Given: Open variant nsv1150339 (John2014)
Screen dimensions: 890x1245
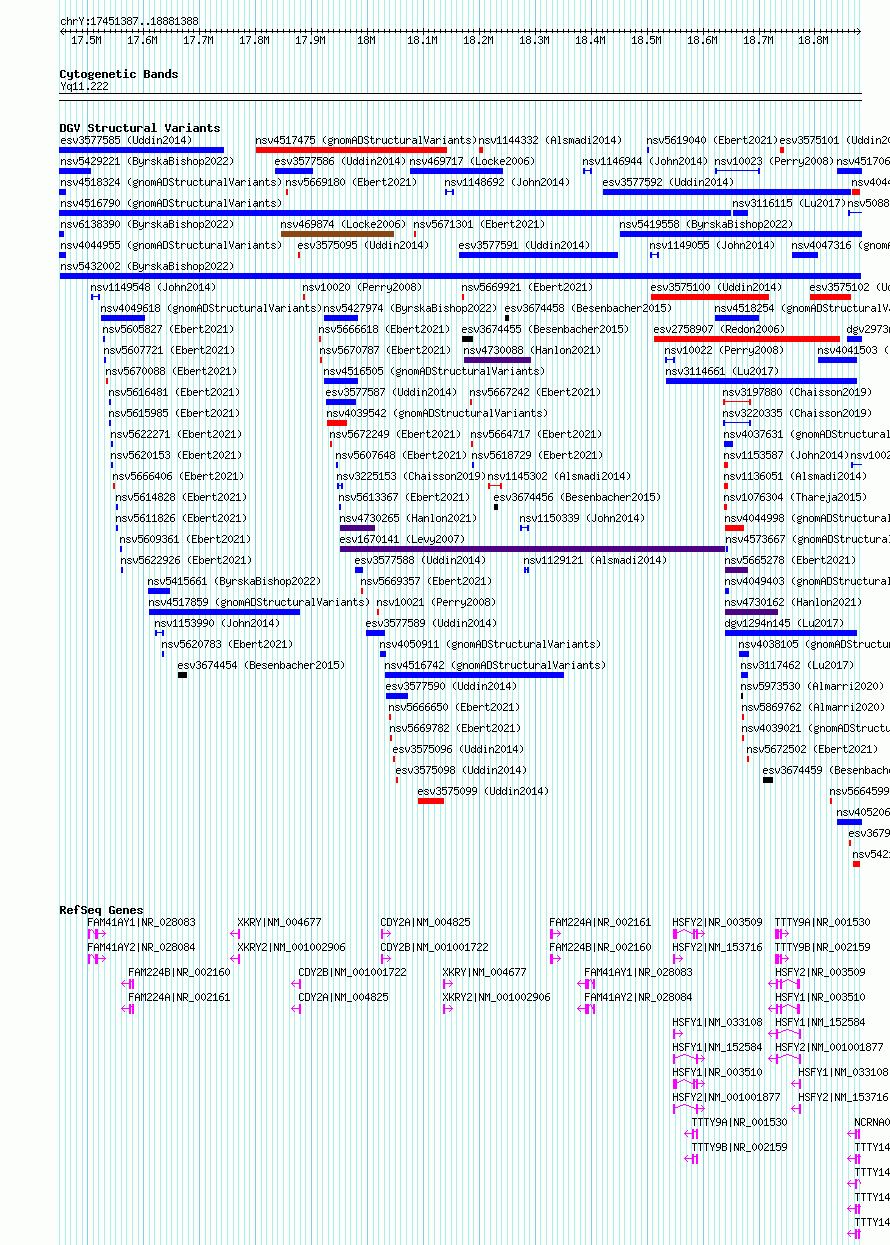Looking at the screenshot, I should (582, 518).
